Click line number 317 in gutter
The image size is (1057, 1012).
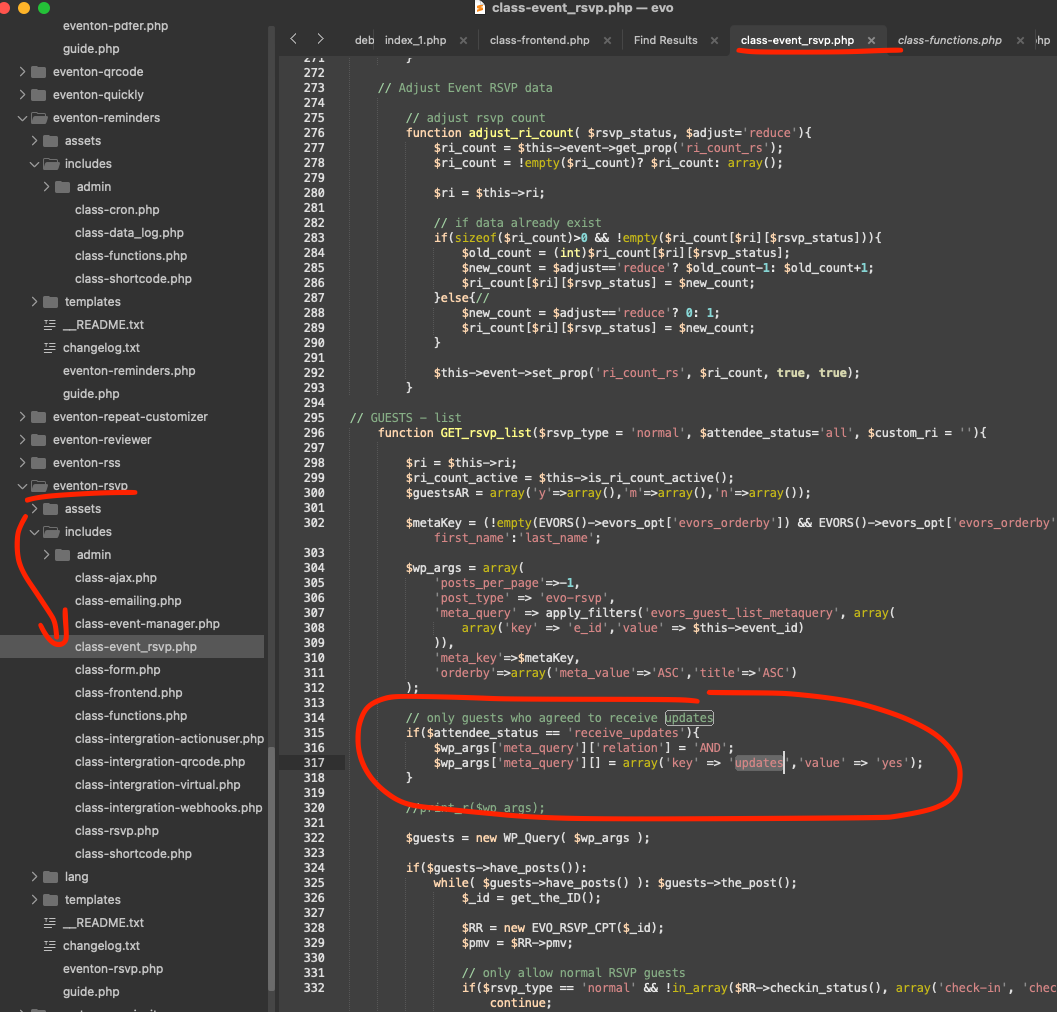pos(313,763)
